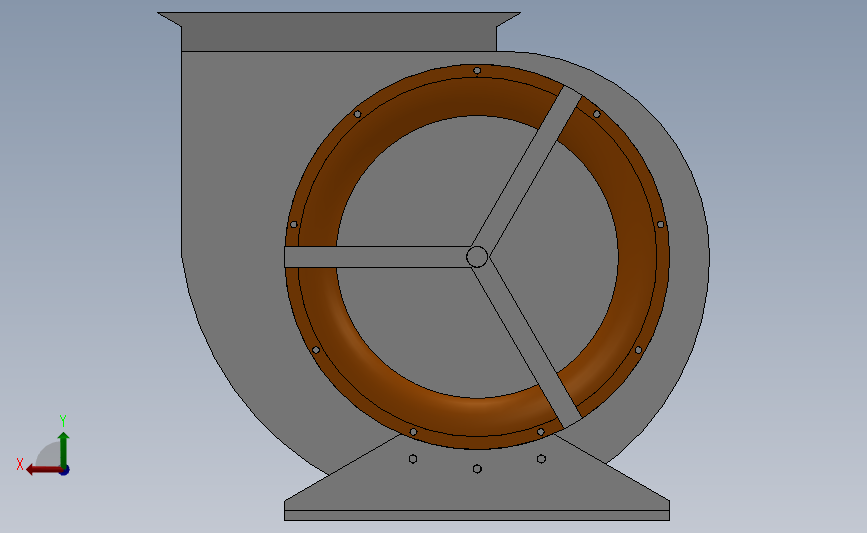Select the middle bolt on the trapezoid base support

click(x=477, y=469)
